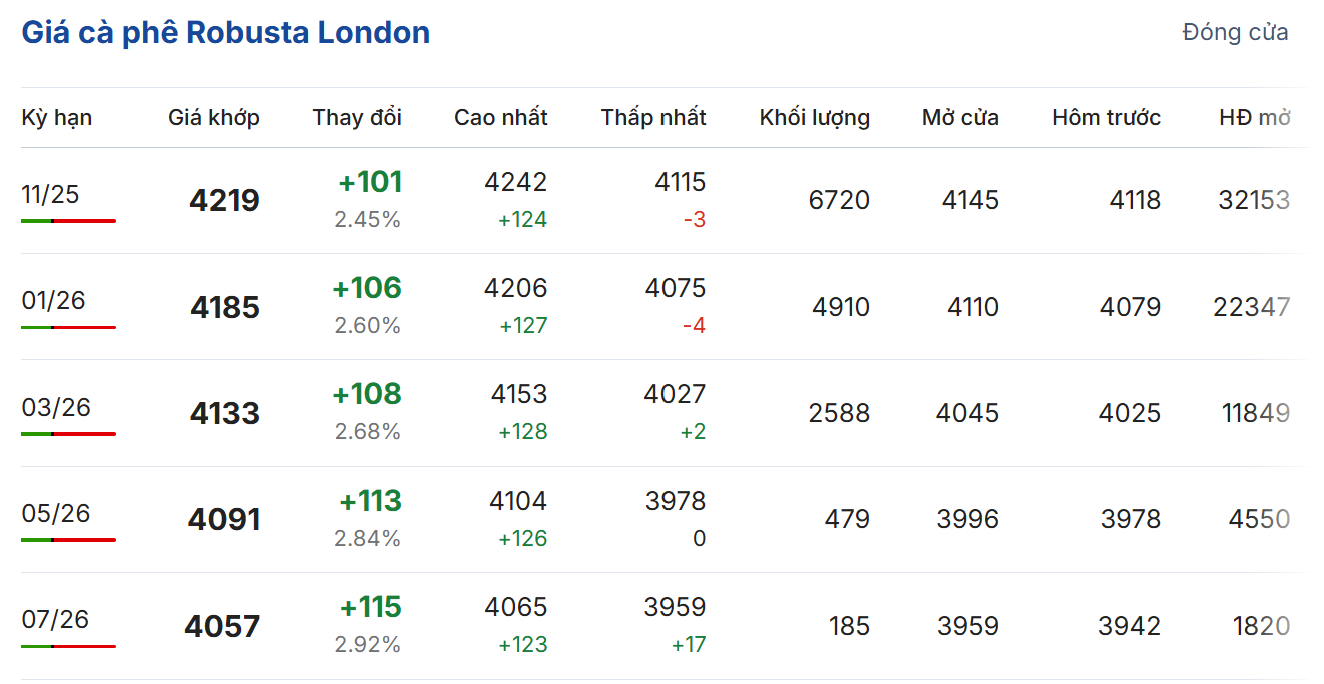This screenshot has width=1324, height=684.
Task: Open the 11/25 contract term
Action: pos(50,194)
